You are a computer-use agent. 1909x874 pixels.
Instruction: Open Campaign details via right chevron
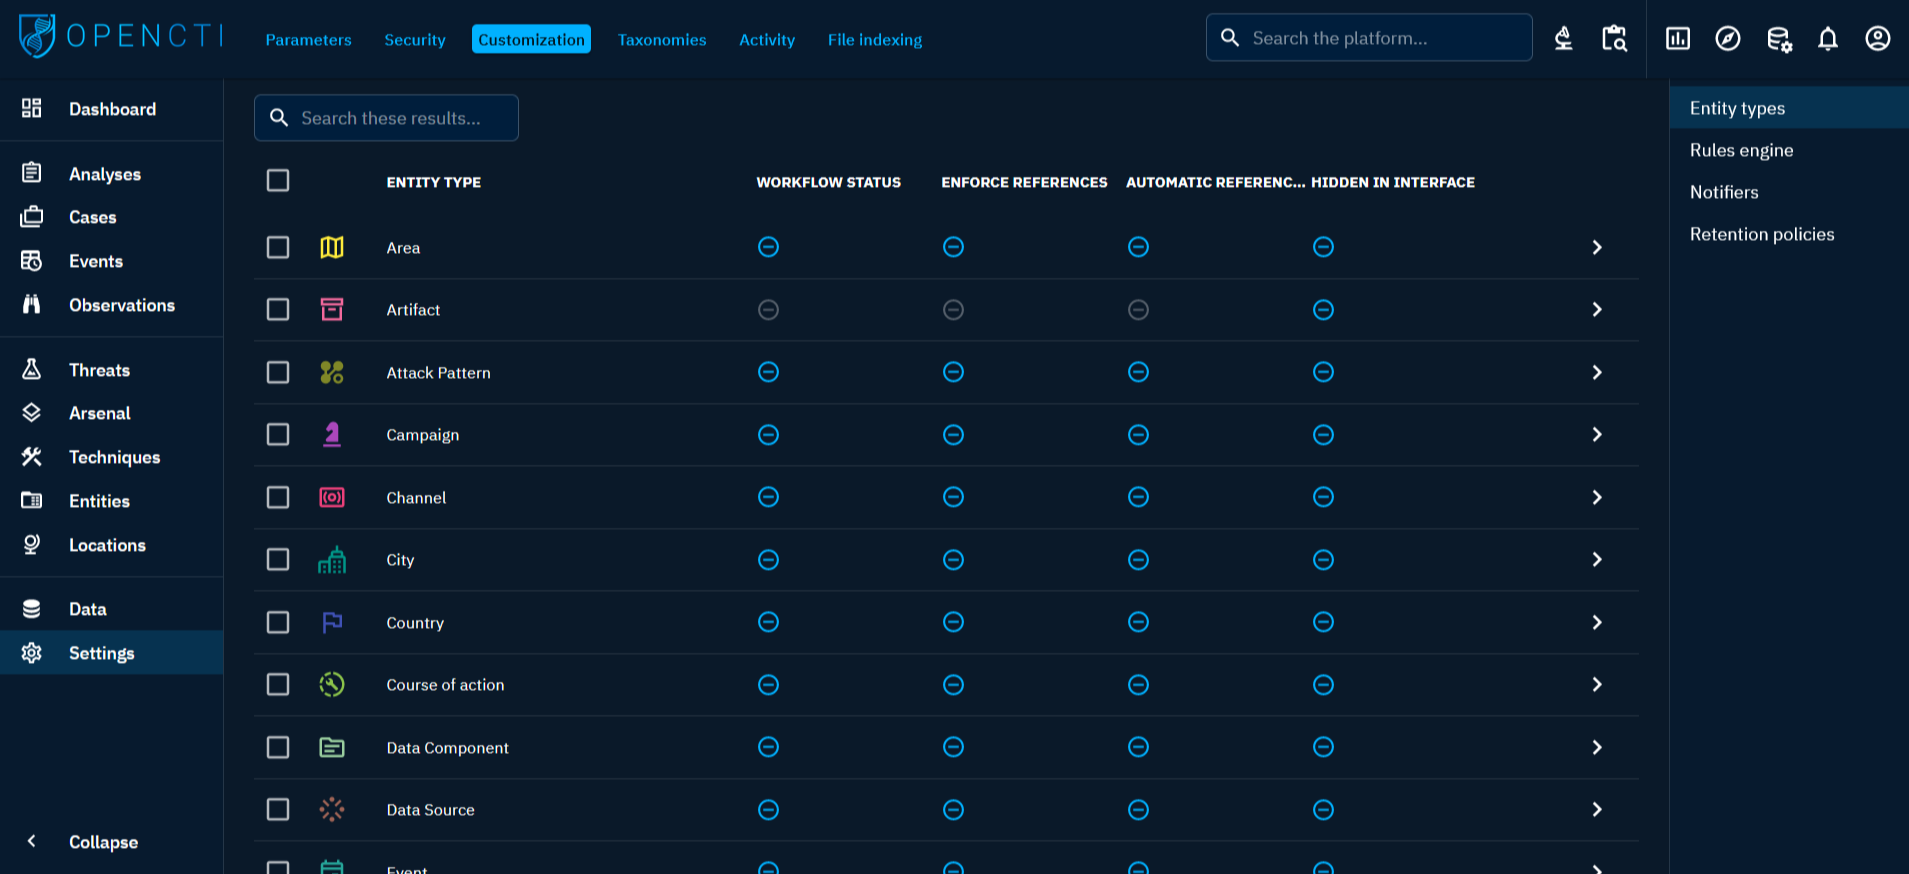[1596, 435]
